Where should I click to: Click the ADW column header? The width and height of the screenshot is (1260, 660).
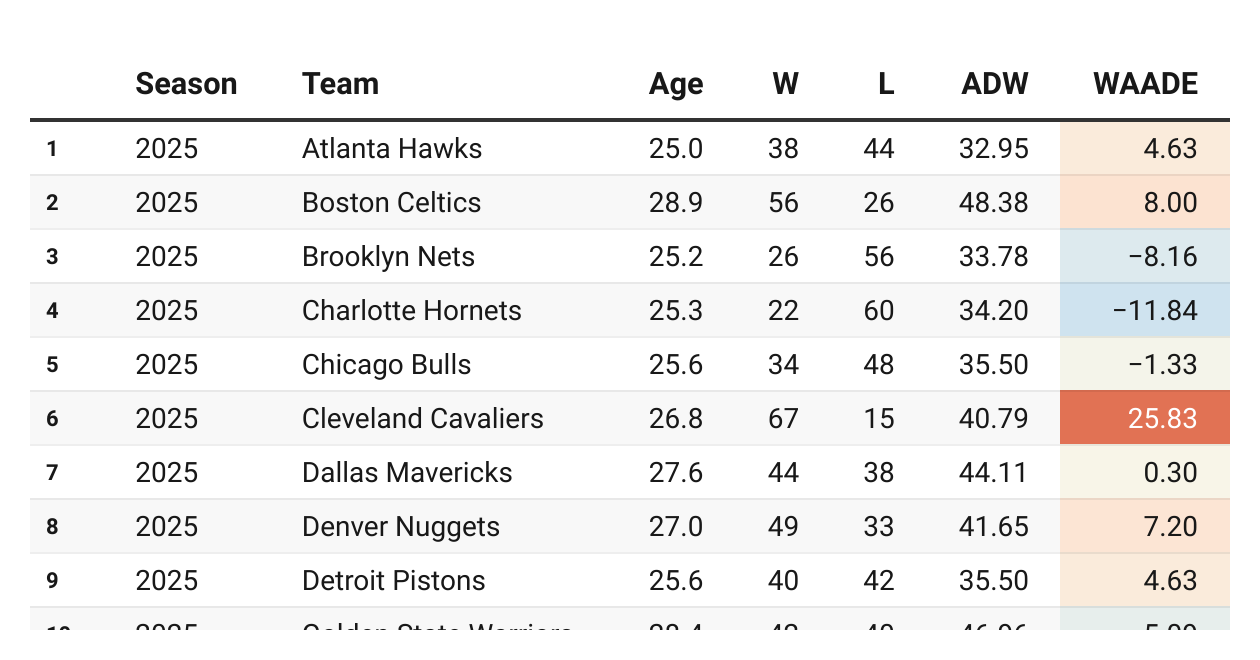click(995, 84)
